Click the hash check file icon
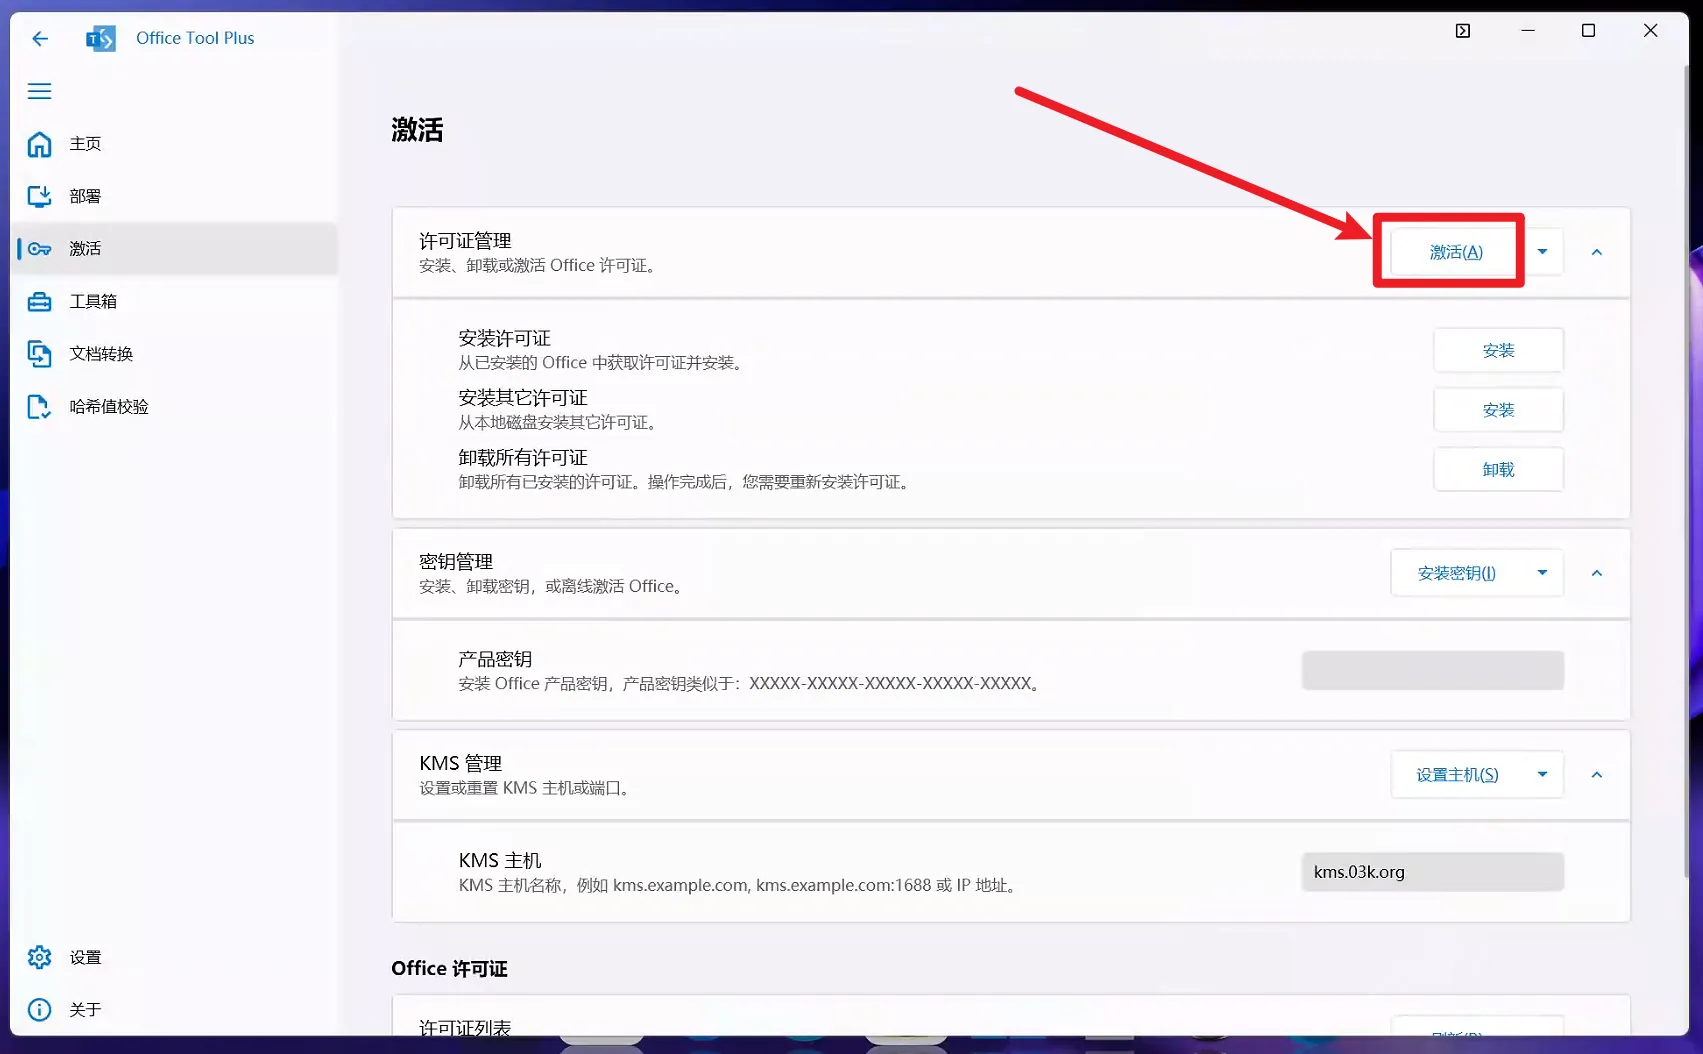The width and height of the screenshot is (1703, 1054). pyautogui.click(x=39, y=406)
